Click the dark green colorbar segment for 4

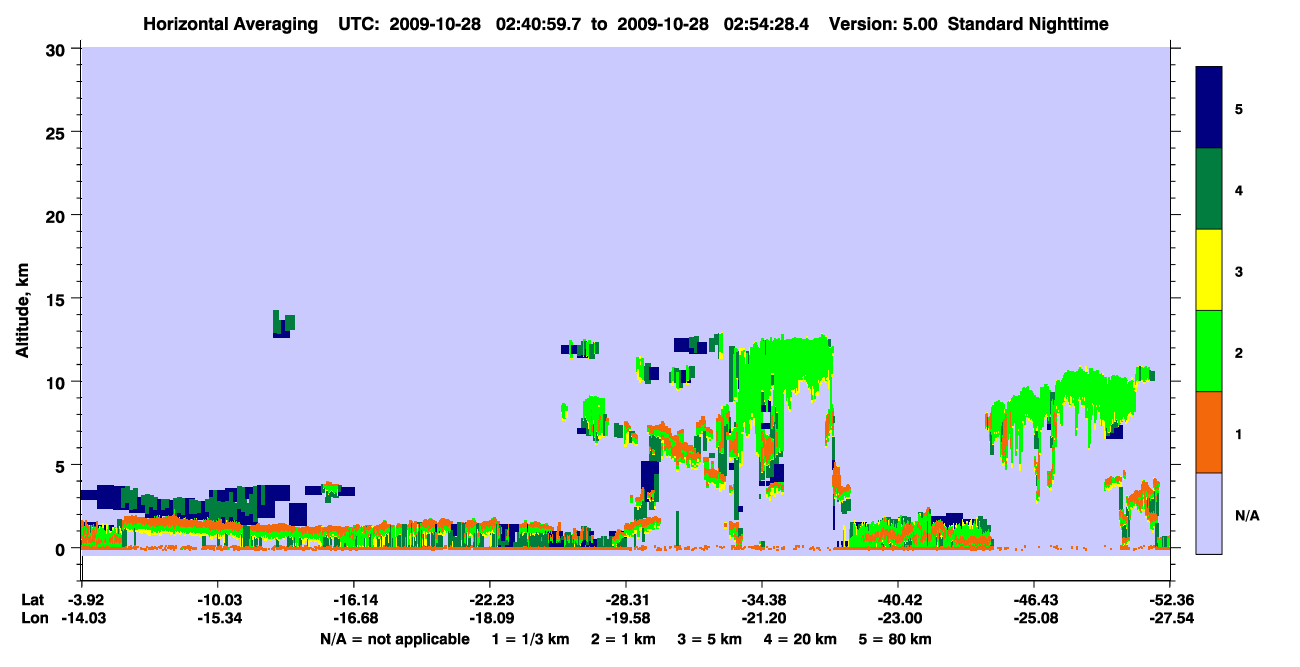[1209, 189]
